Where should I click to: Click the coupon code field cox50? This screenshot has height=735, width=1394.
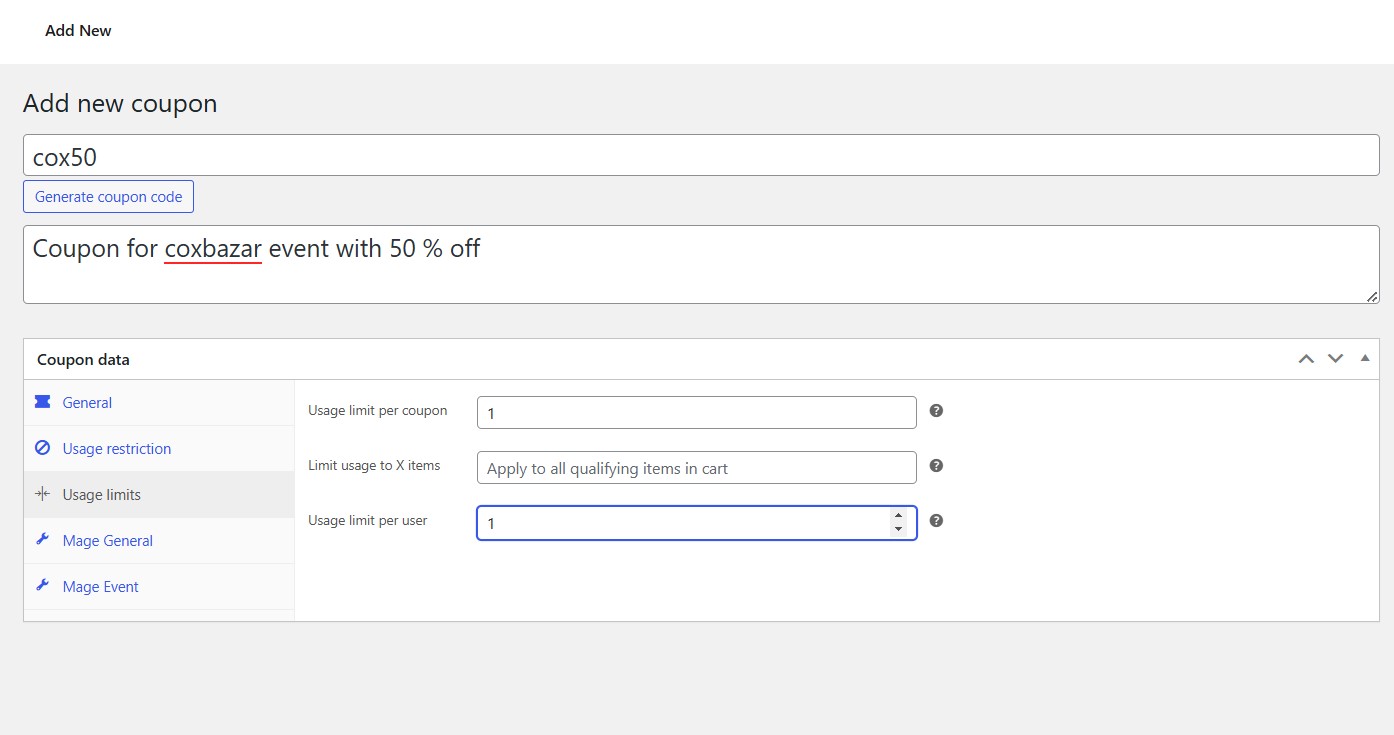point(701,156)
